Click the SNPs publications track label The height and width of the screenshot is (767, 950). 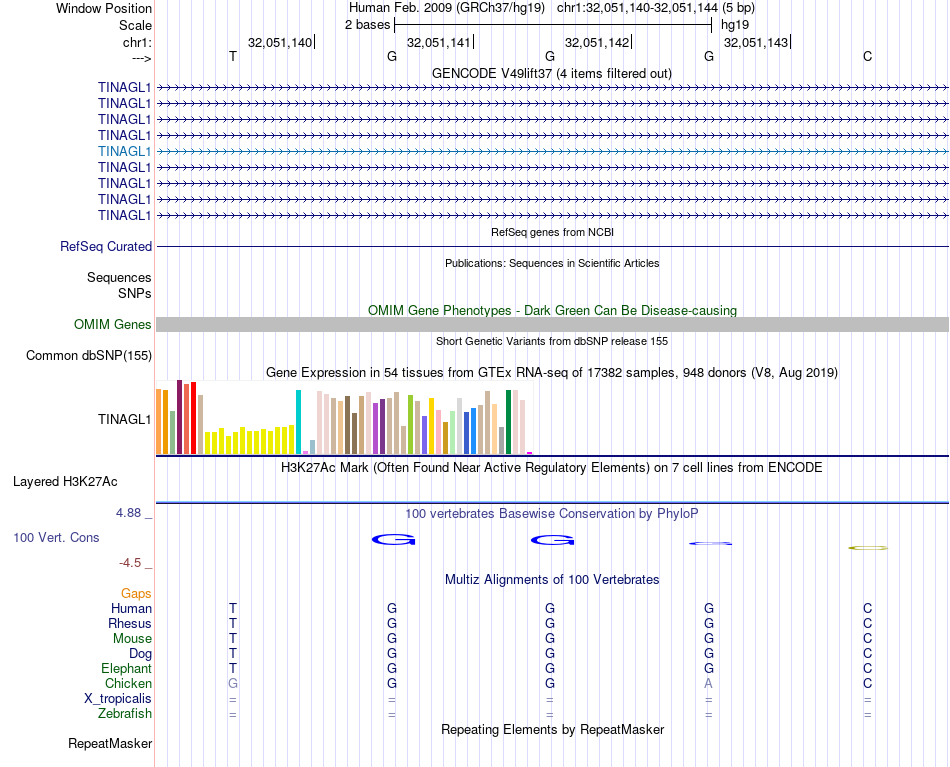coord(135,293)
